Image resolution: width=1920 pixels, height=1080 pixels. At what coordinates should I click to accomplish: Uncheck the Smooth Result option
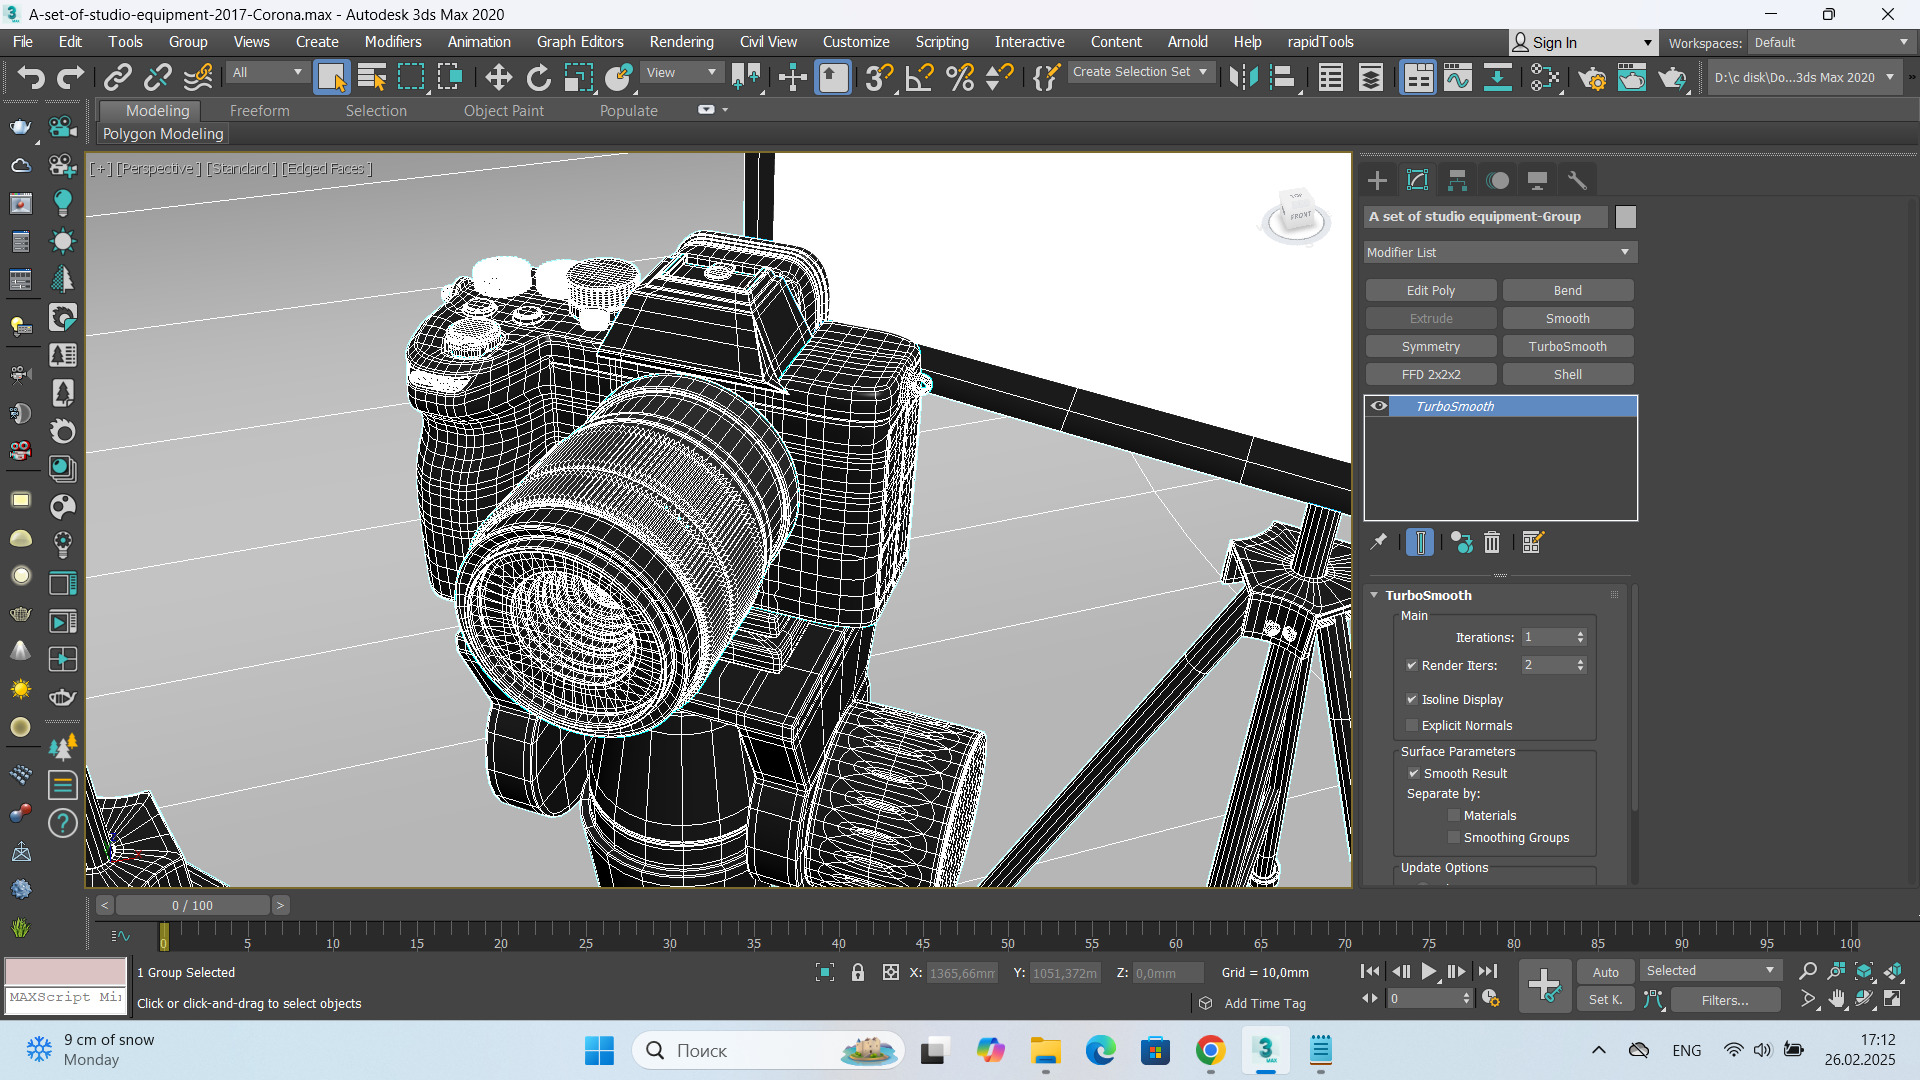[x=1414, y=773]
